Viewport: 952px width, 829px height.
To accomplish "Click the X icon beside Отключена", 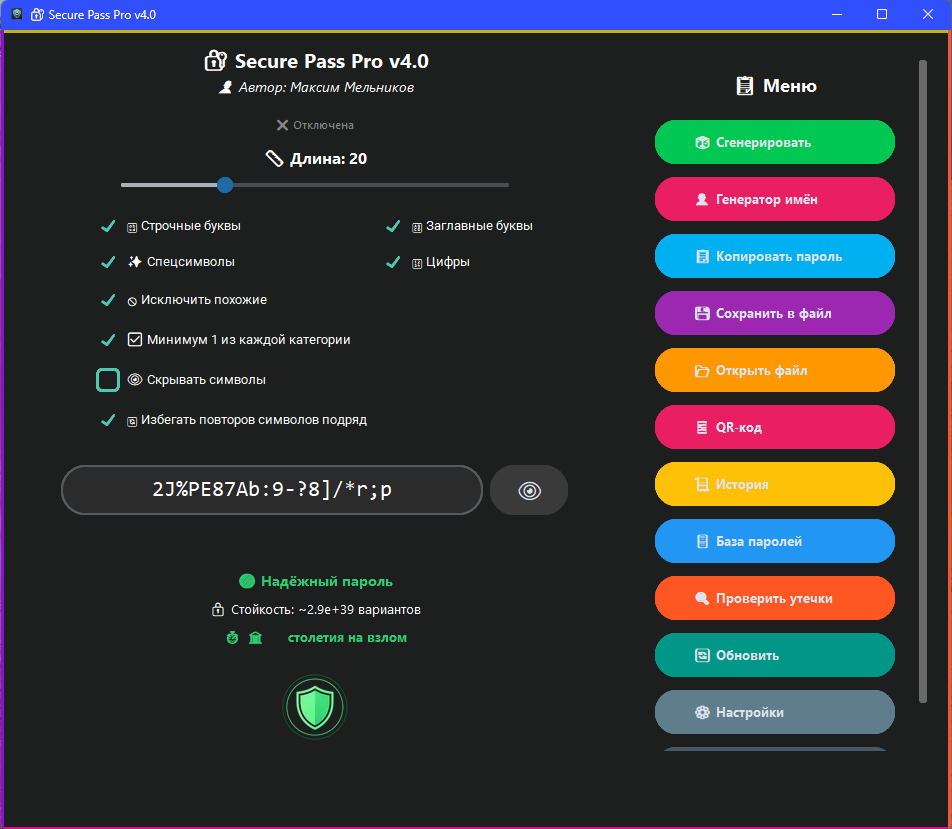I will 282,125.
